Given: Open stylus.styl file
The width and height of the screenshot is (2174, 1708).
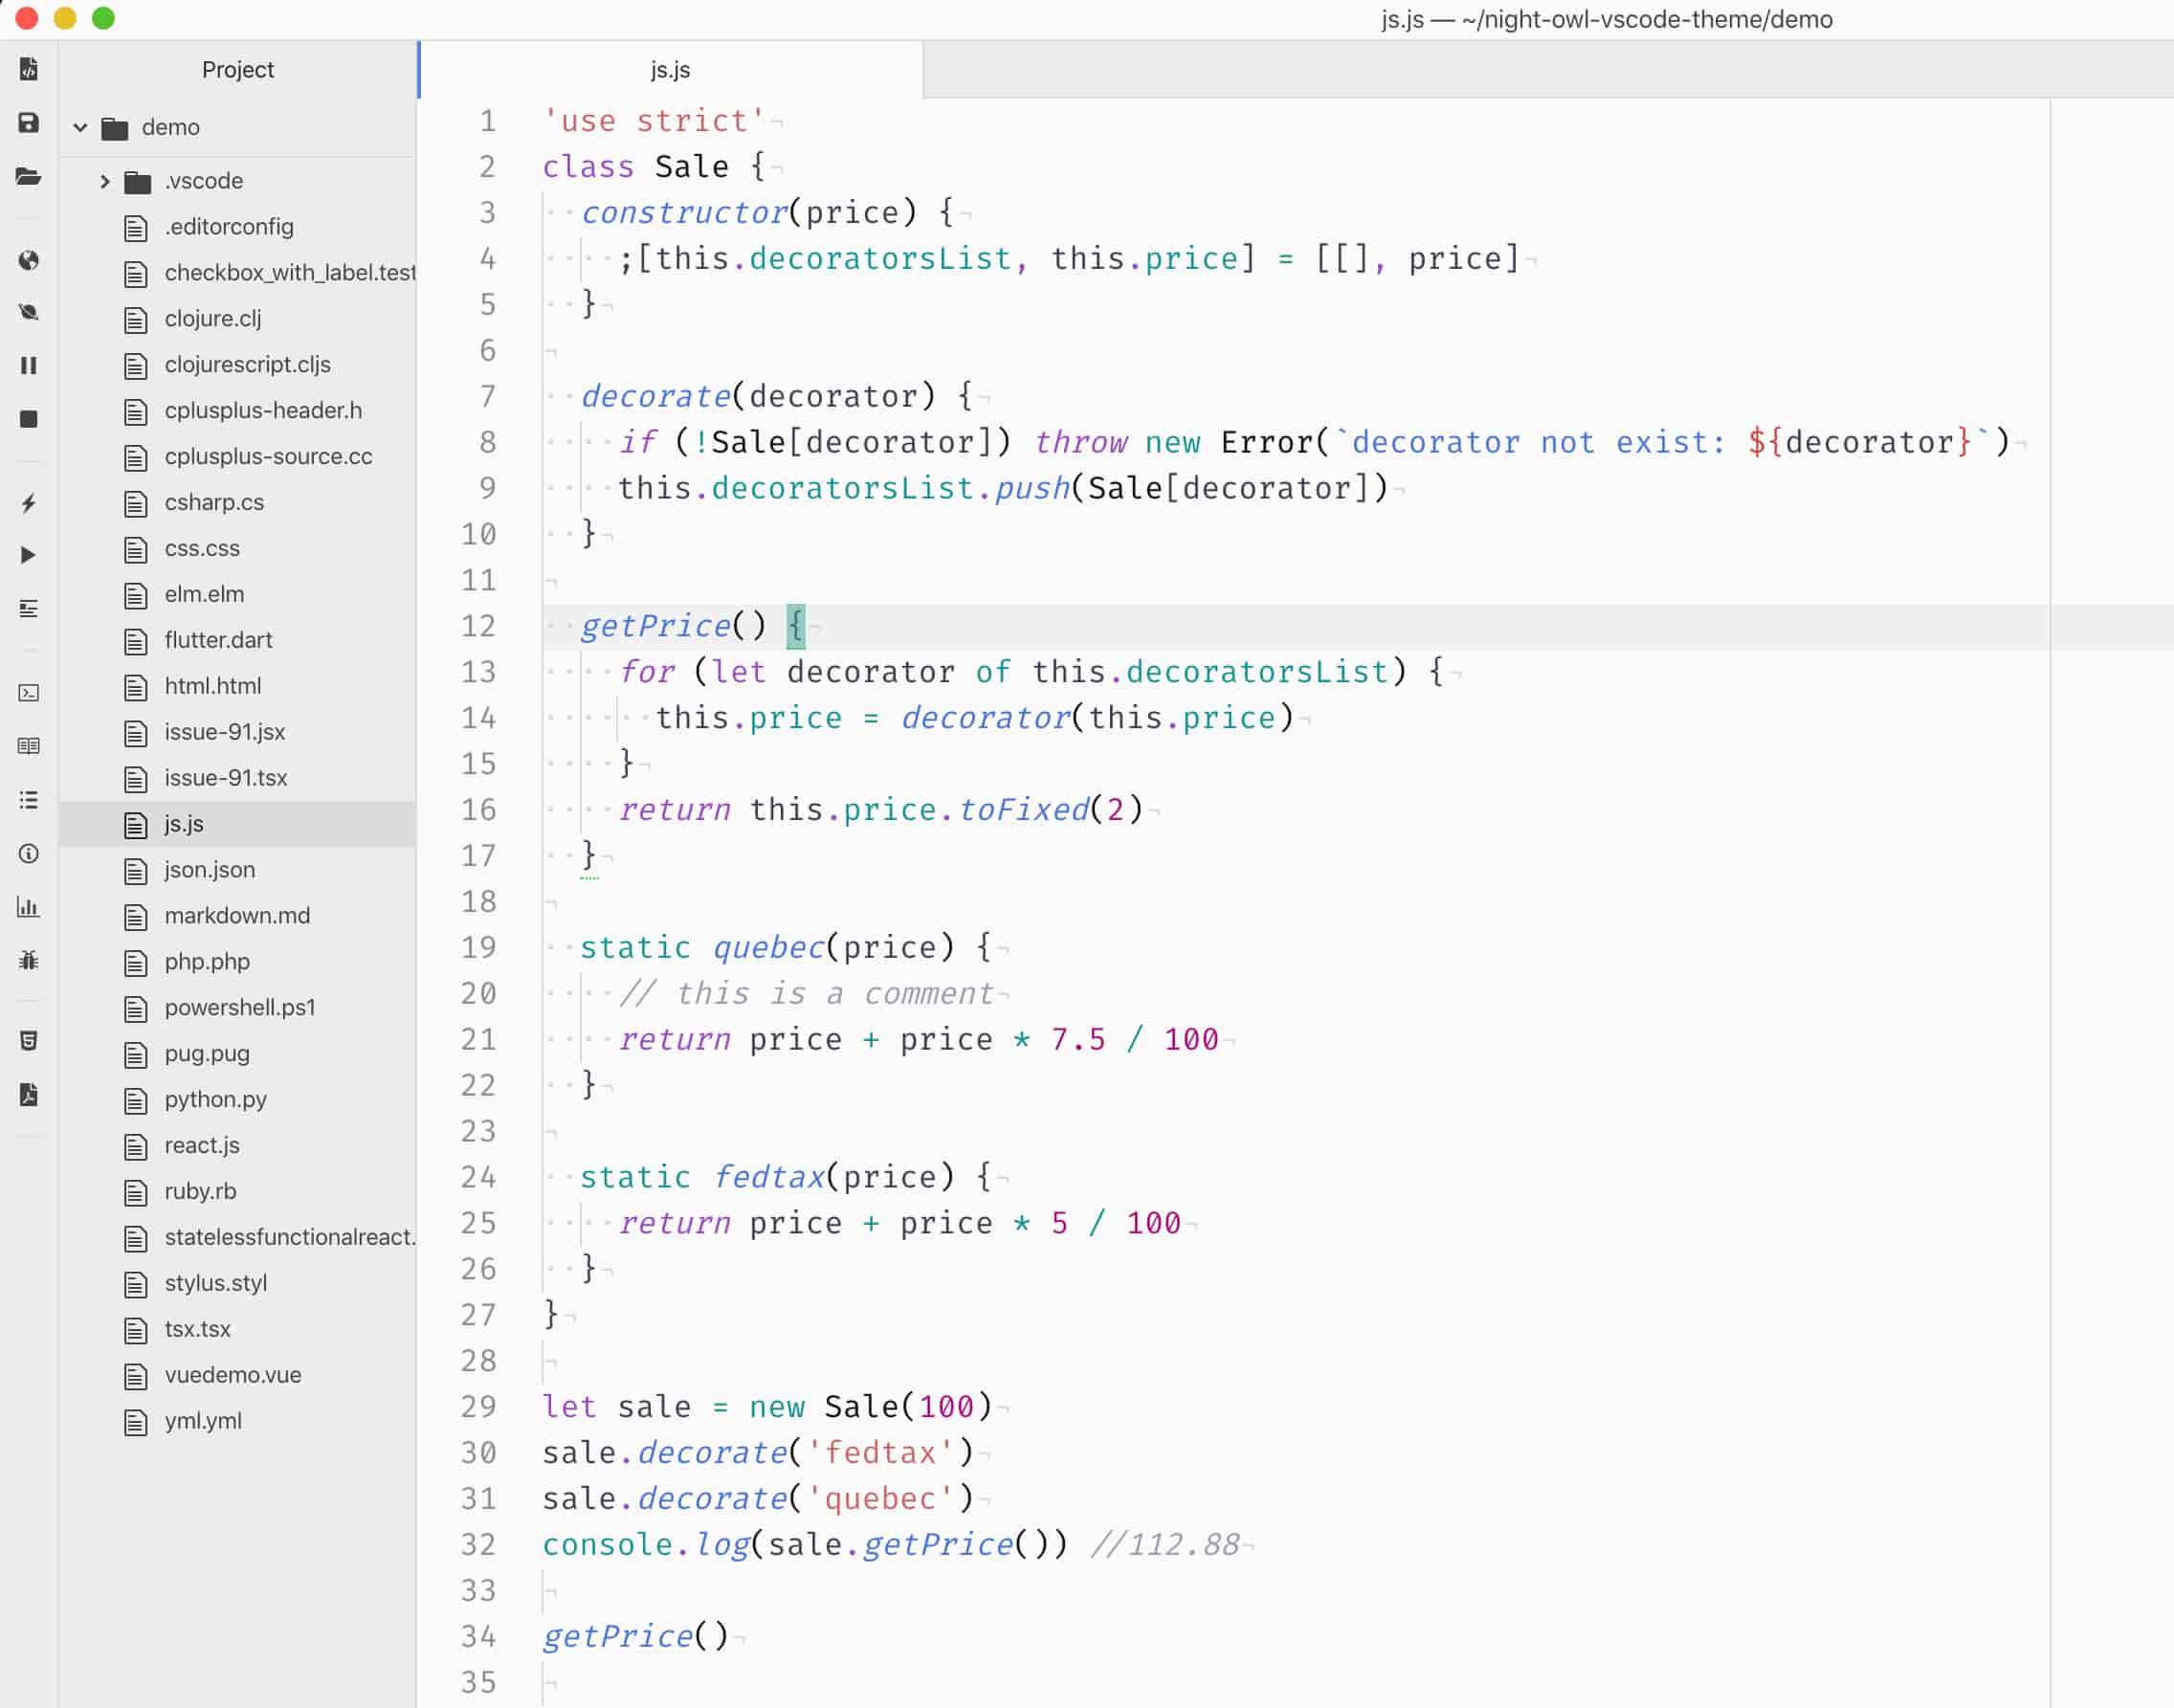Looking at the screenshot, I should coord(237,1285).
